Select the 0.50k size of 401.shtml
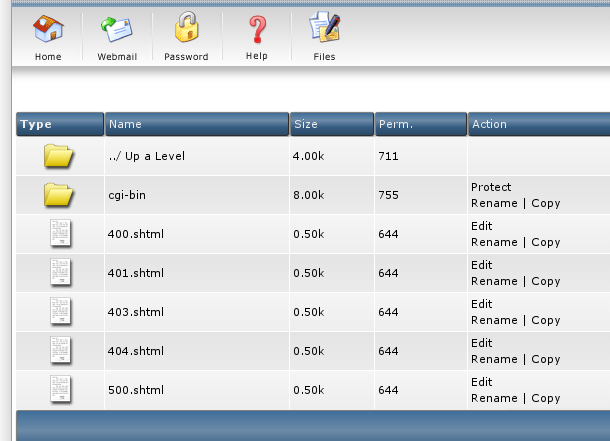The width and height of the screenshot is (610, 441). coord(309,273)
